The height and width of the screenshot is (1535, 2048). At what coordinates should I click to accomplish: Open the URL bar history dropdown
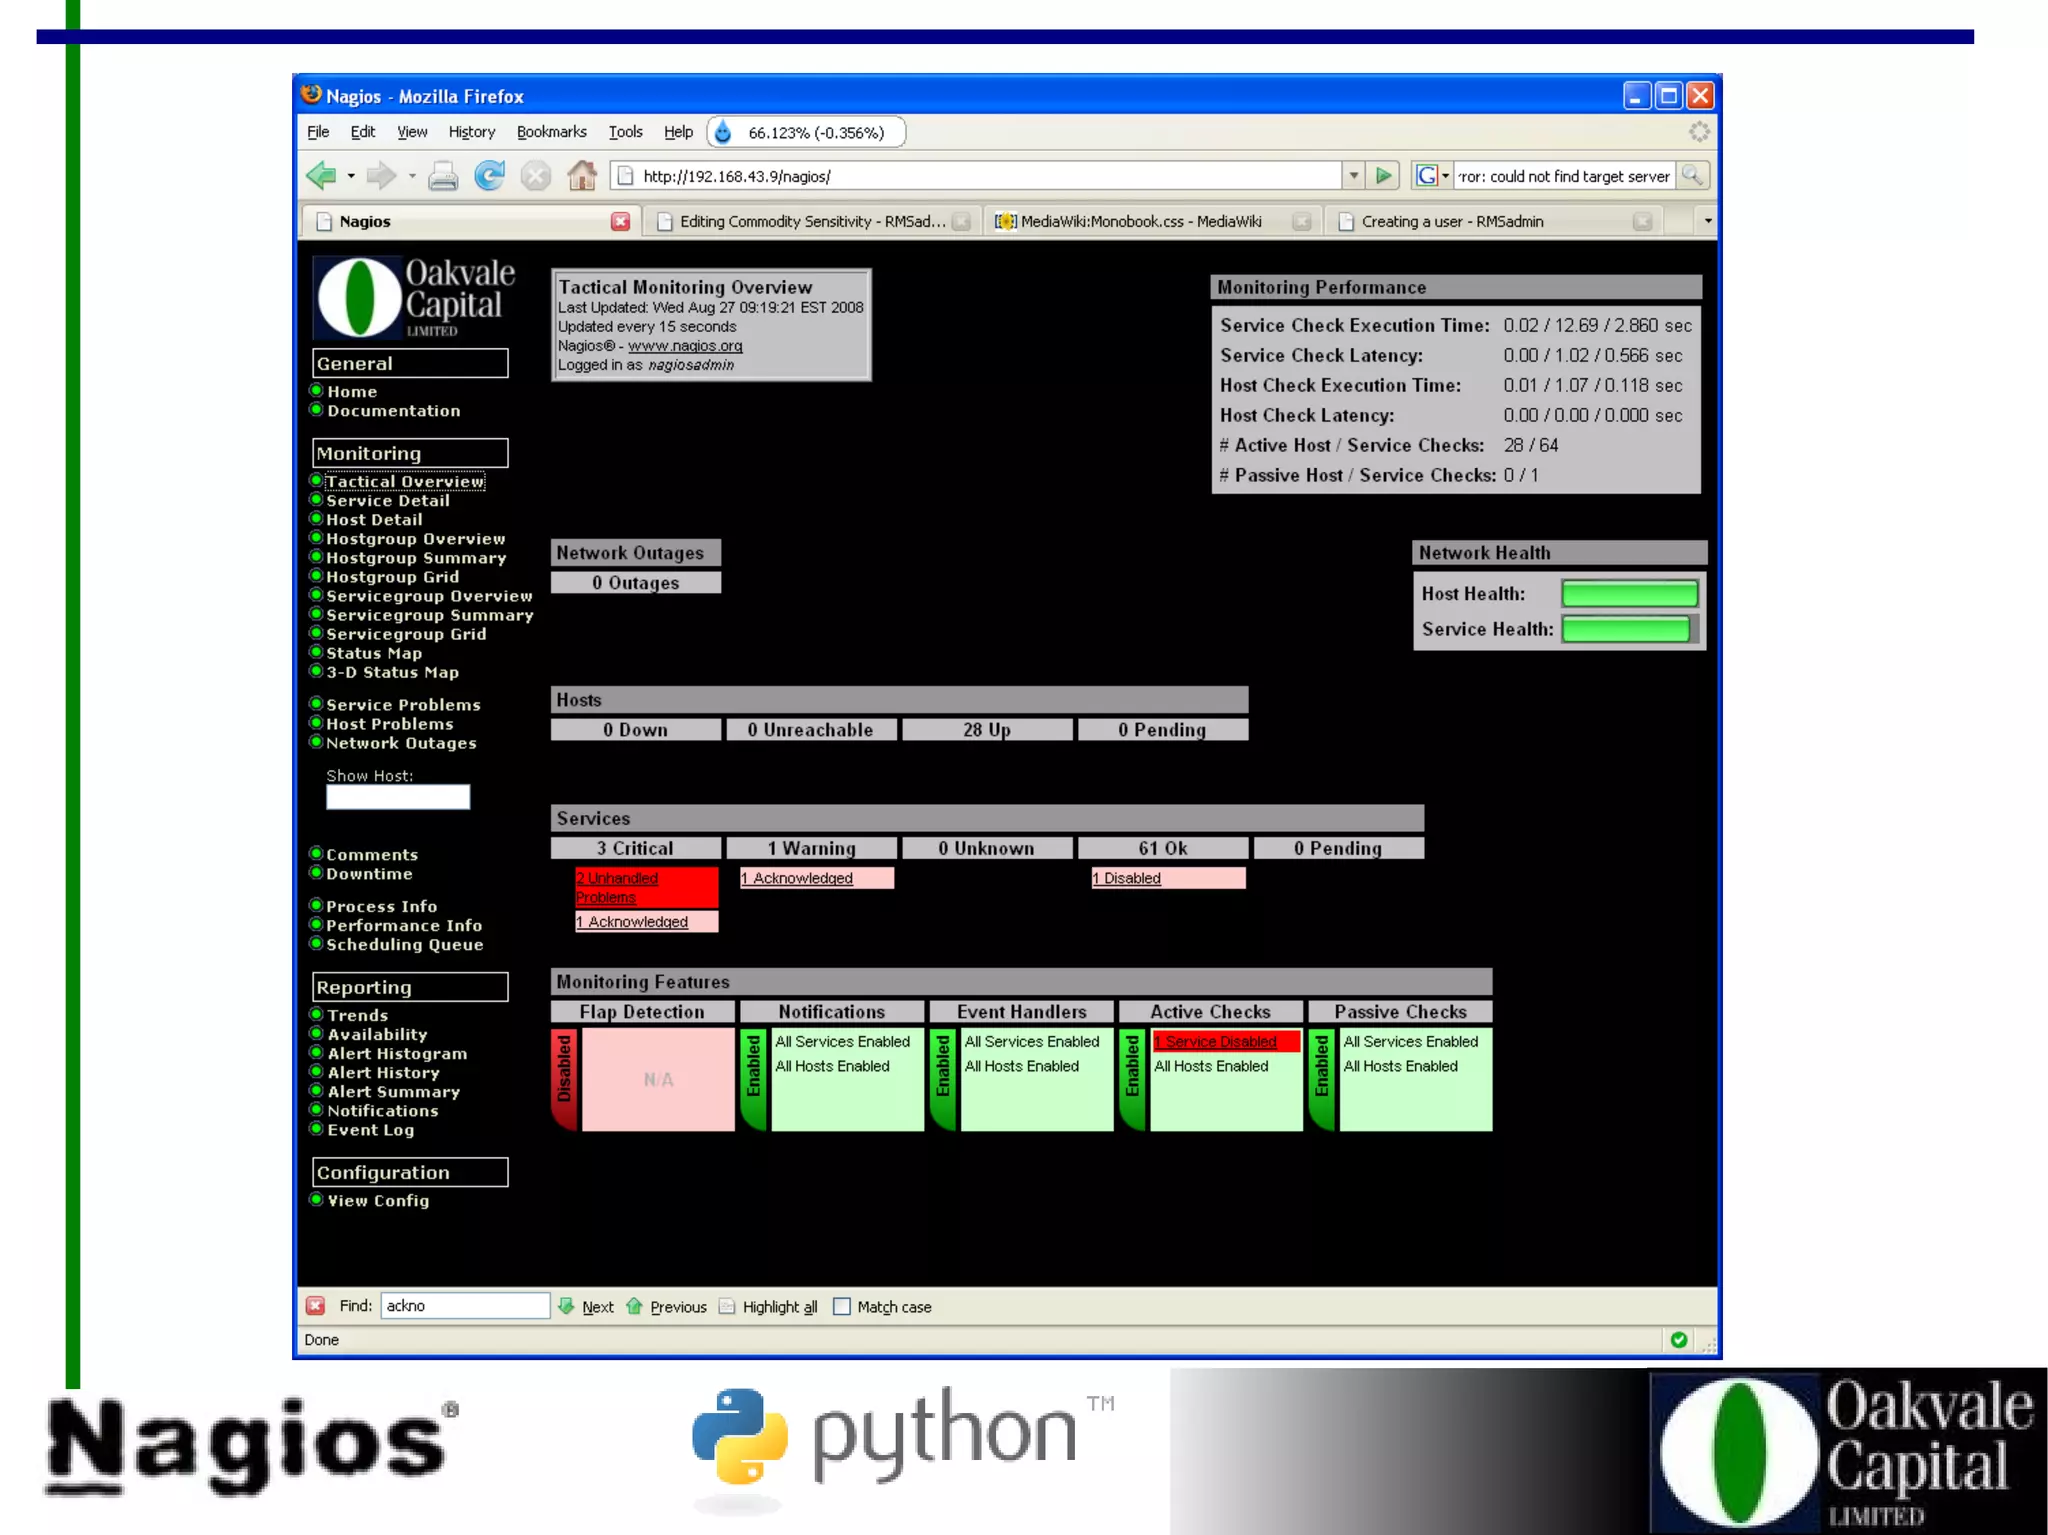pos(1353,176)
